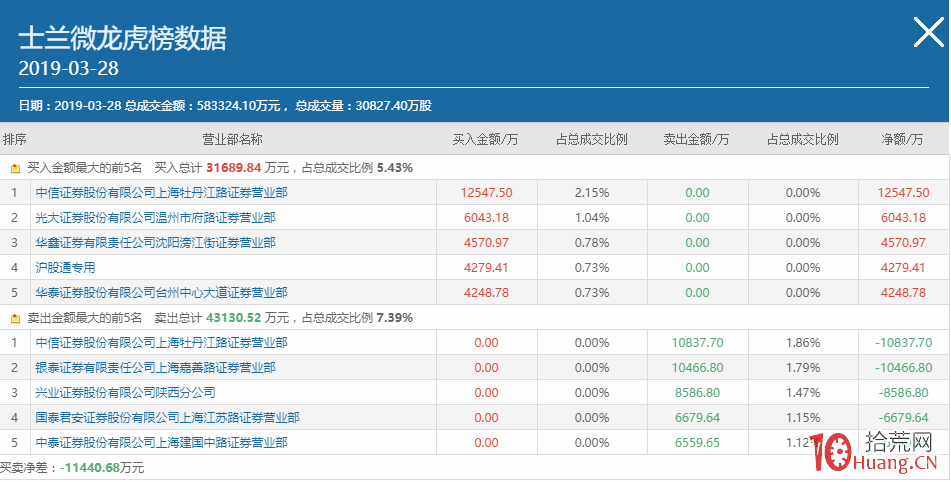
Task: Open 中泰证券上海建国中路证券营业部 link
Action: pyautogui.click(x=161, y=443)
